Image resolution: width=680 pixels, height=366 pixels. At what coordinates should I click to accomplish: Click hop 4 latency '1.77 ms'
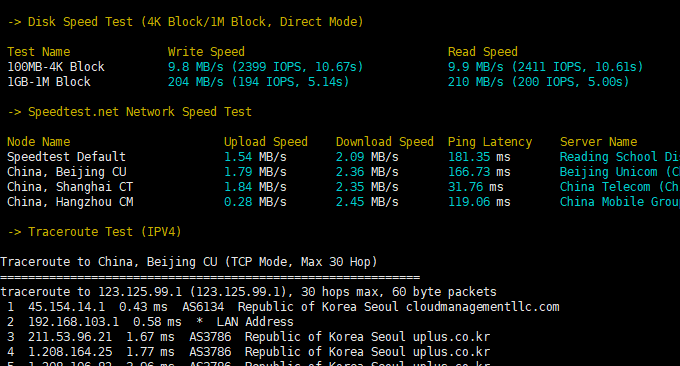pyautogui.click(x=150, y=352)
